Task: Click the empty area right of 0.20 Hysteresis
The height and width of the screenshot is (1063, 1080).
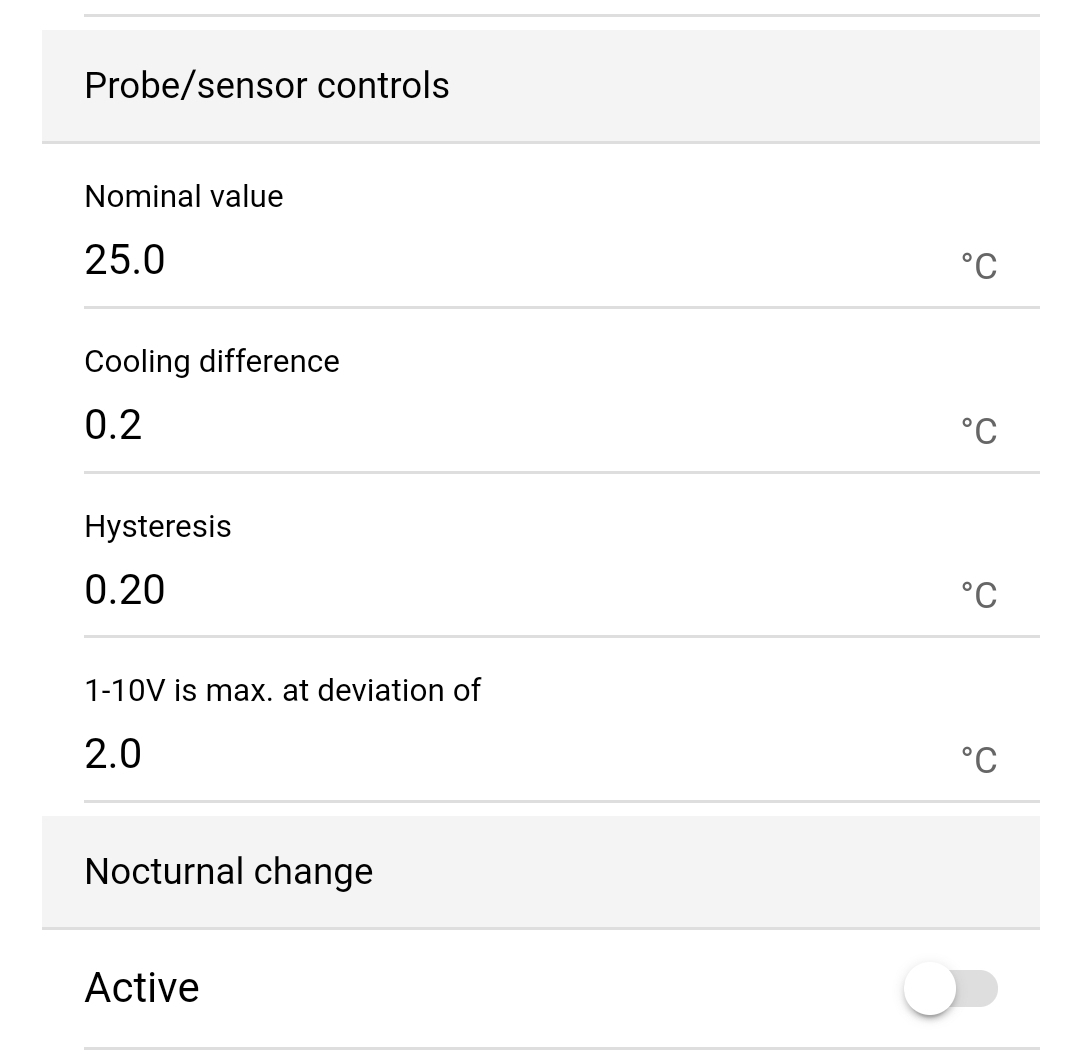Action: 550,590
